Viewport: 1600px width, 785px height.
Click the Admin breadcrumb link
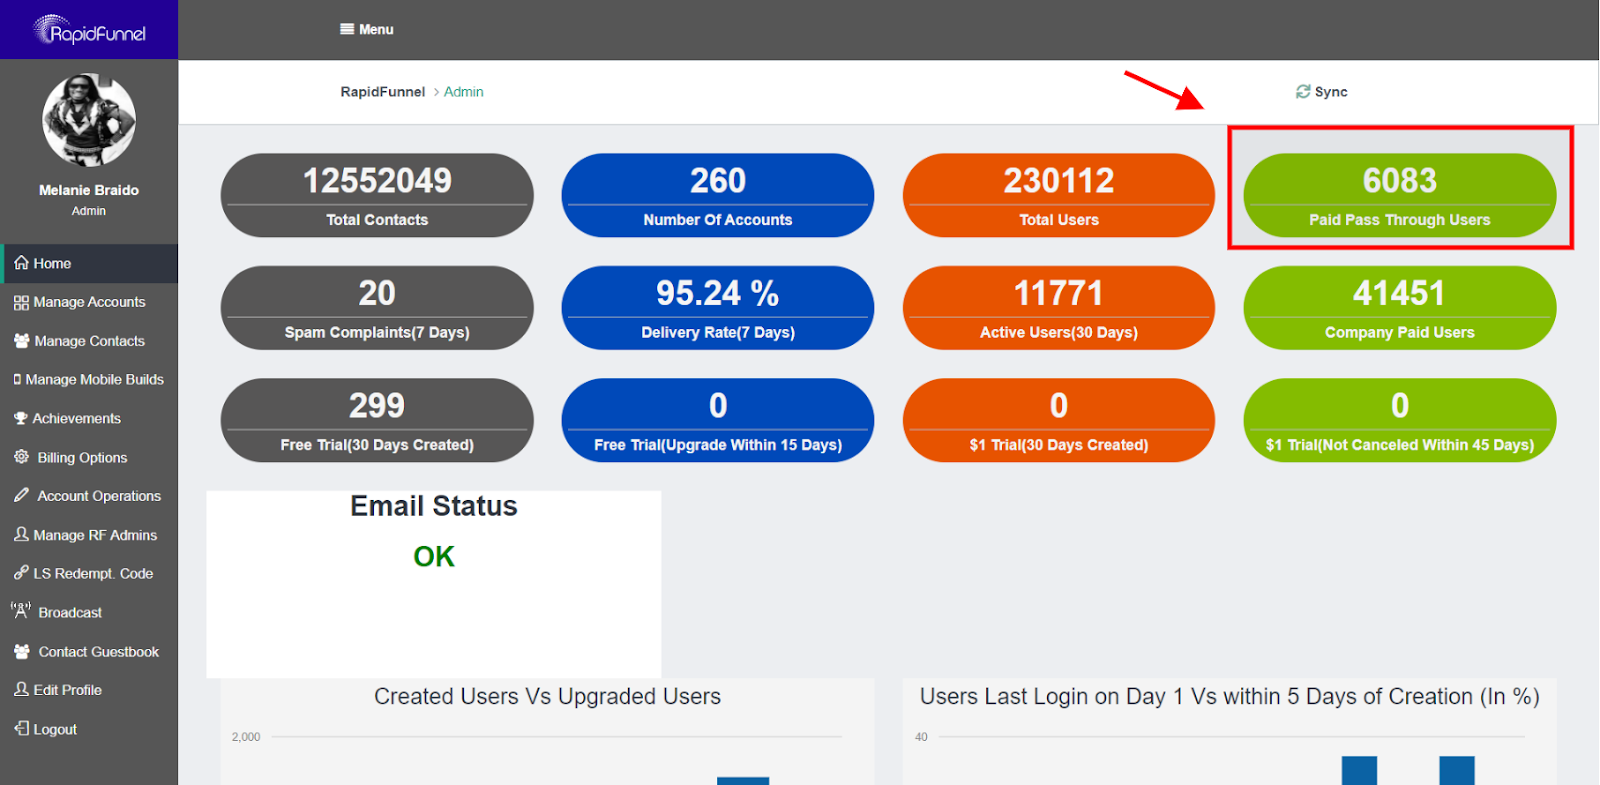464,92
